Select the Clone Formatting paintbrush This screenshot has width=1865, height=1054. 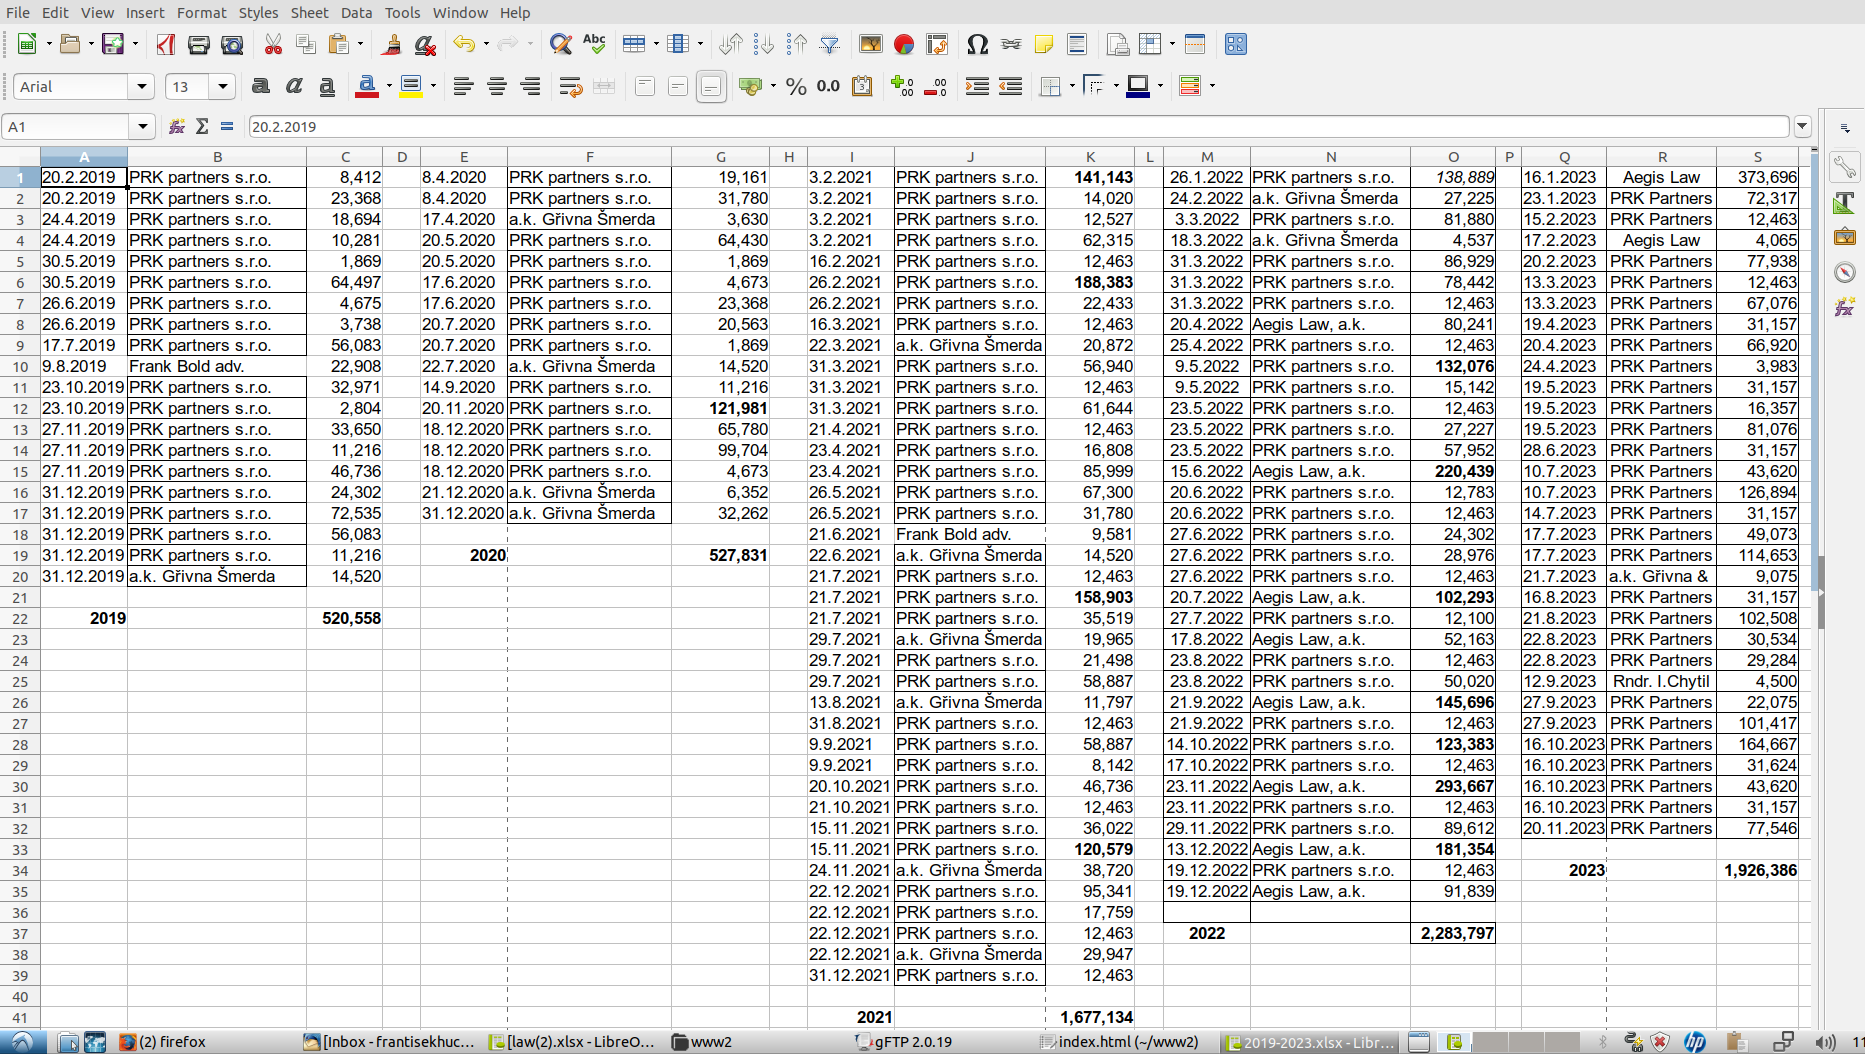coord(392,44)
